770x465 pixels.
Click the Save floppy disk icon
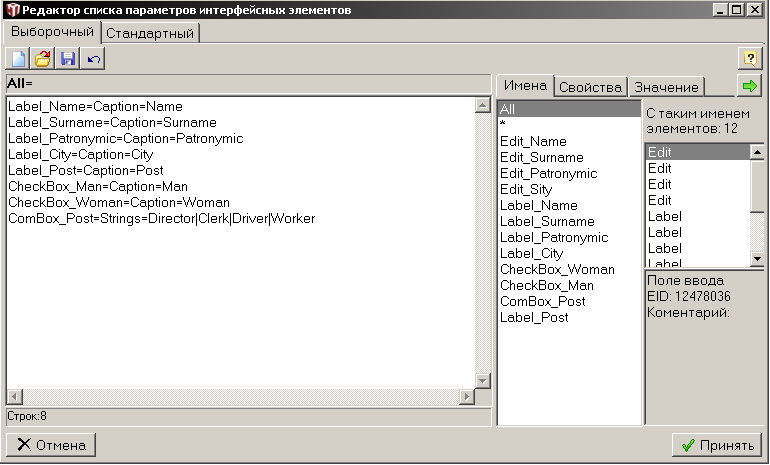(x=68, y=59)
